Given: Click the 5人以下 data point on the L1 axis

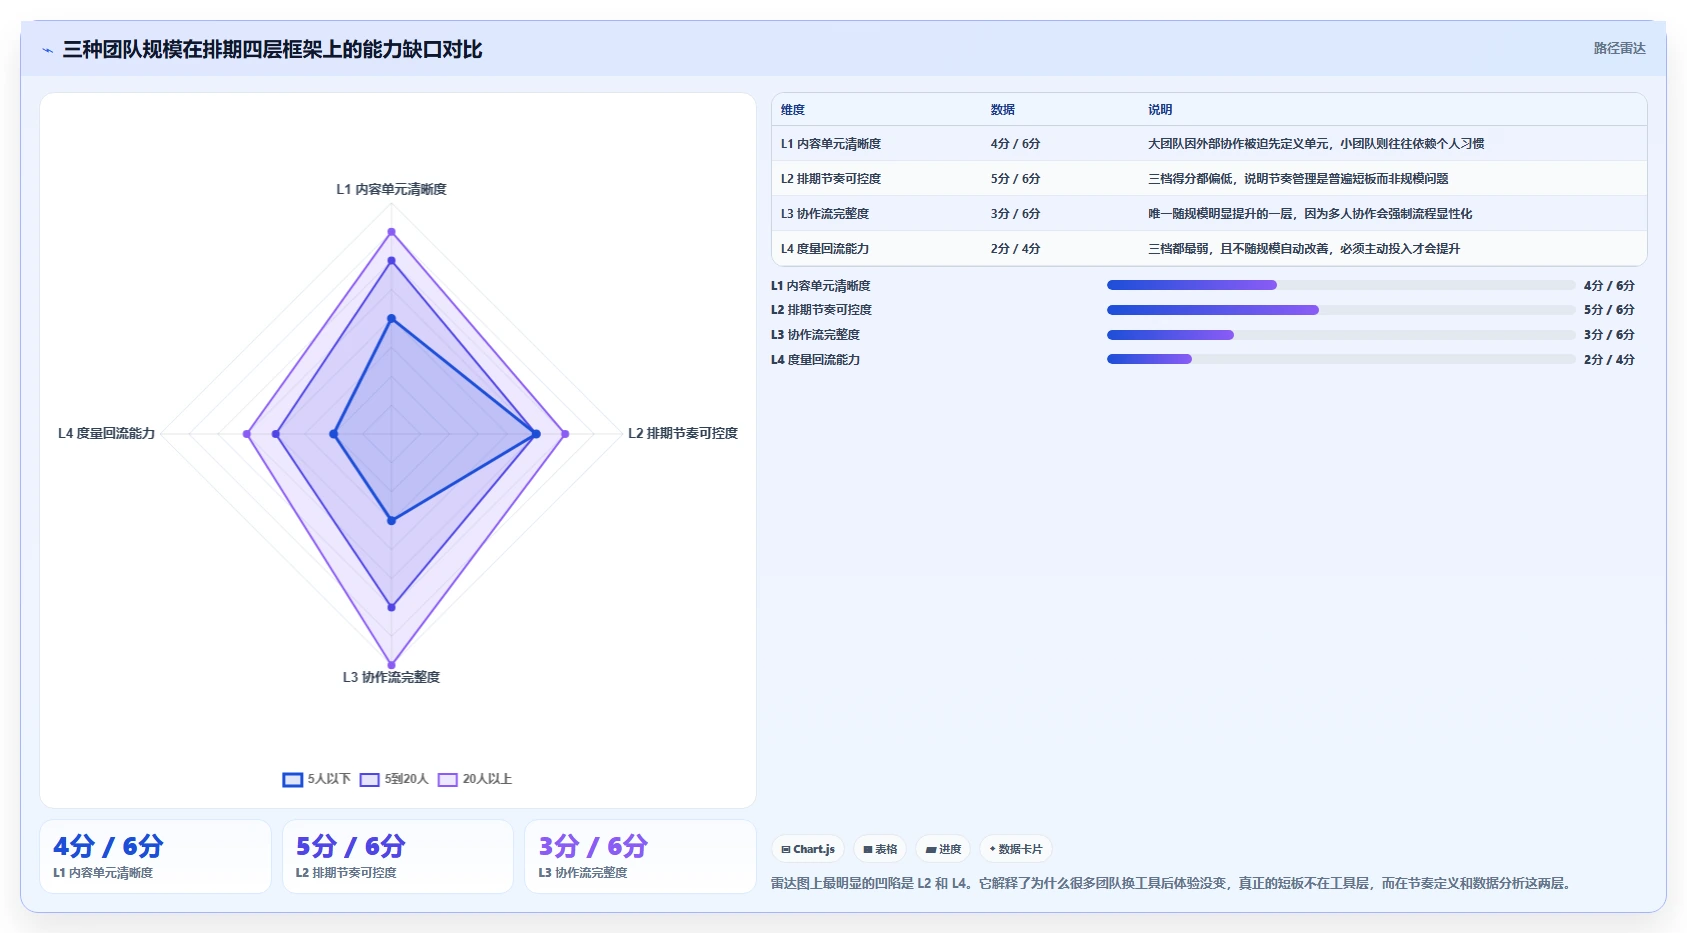Looking at the screenshot, I should 391,319.
